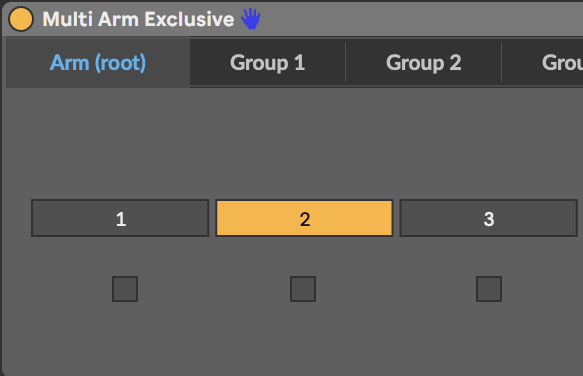This screenshot has width=583, height=376.
Task: Check the box under button 1
Action: pos(125,289)
